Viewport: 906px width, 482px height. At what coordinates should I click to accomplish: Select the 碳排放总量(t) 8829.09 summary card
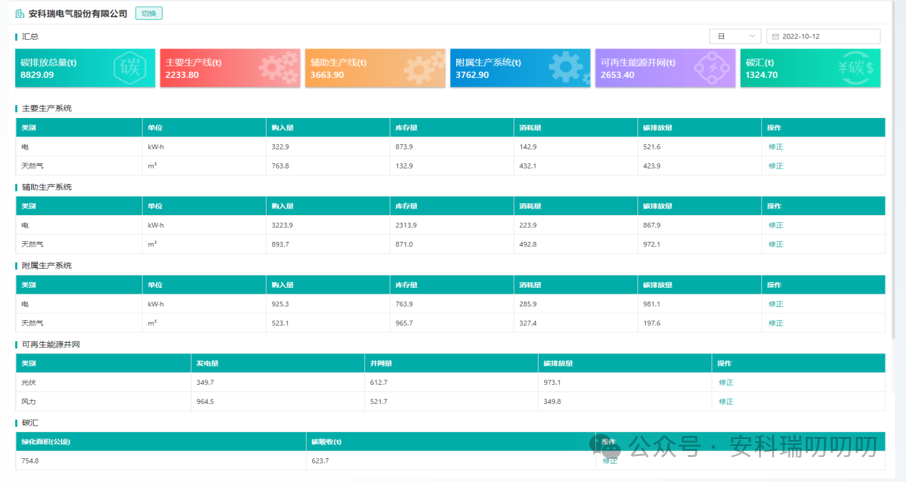point(85,68)
